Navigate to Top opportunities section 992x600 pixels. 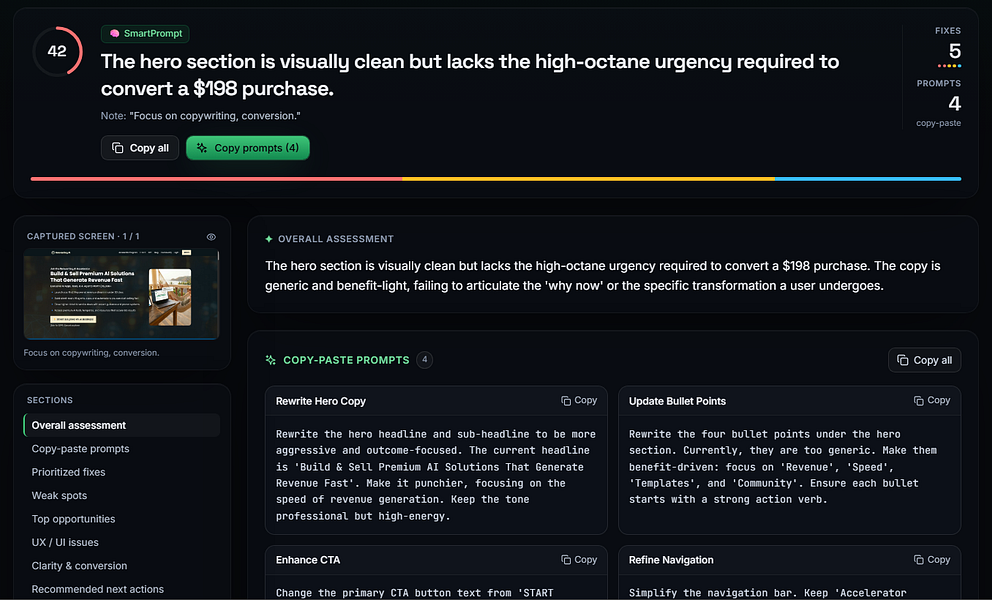click(x=73, y=519)
